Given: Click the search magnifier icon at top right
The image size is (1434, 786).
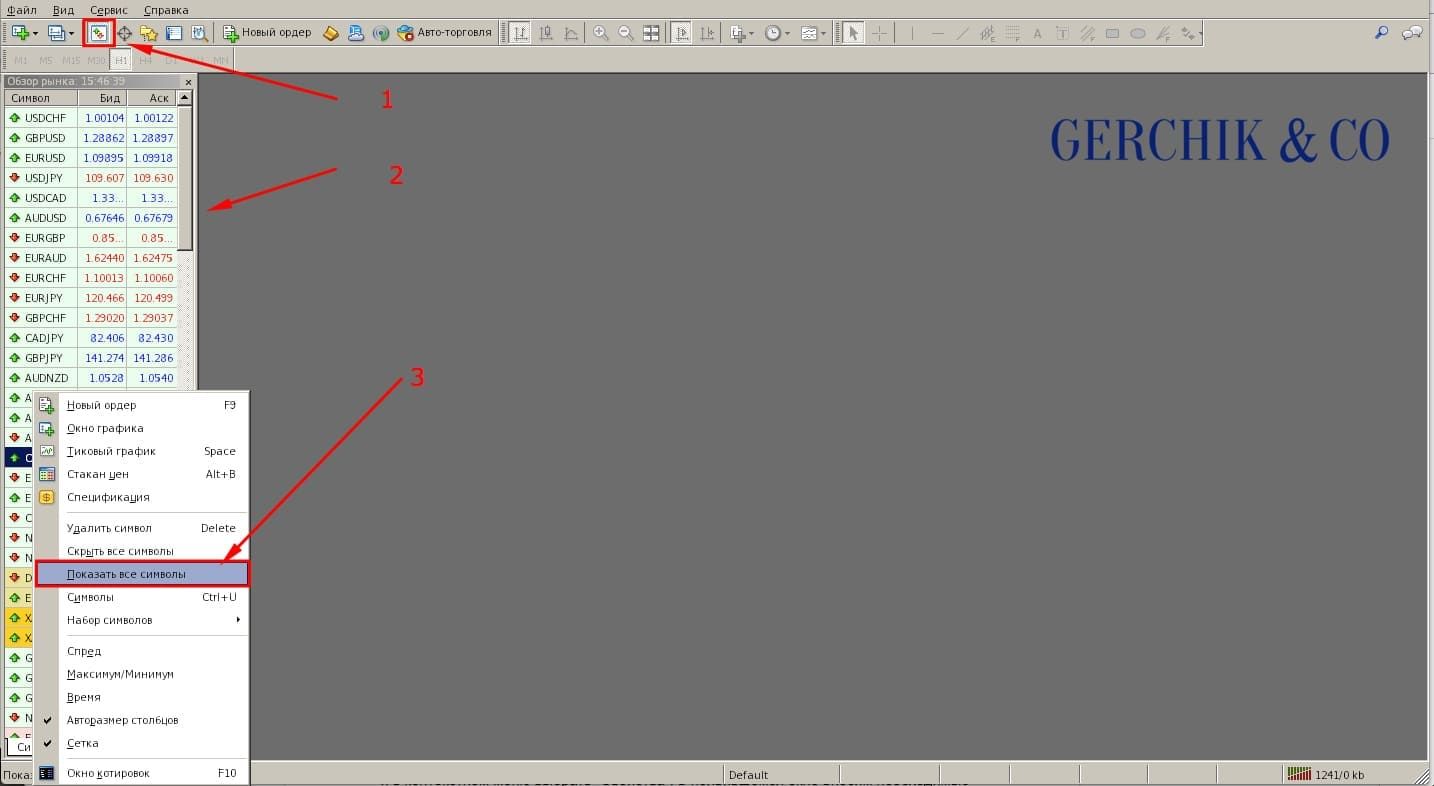Looking at the screenshot, I should [1381, 33].
